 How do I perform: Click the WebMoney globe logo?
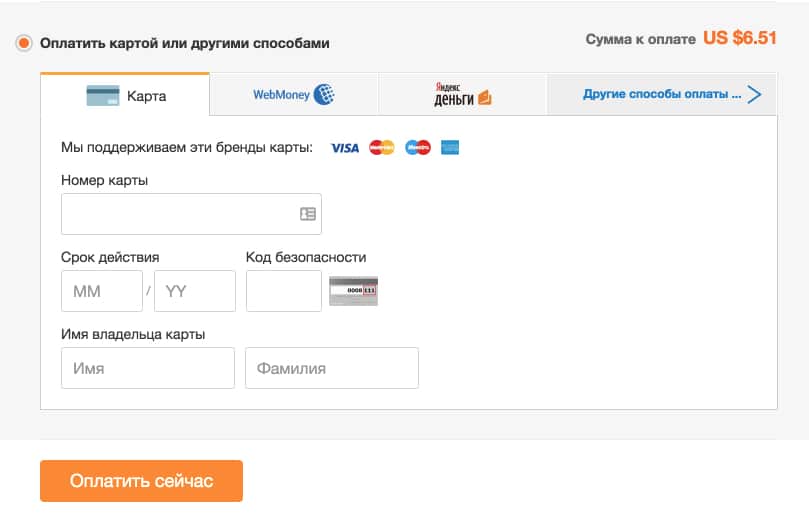click(x=324, y=95)
